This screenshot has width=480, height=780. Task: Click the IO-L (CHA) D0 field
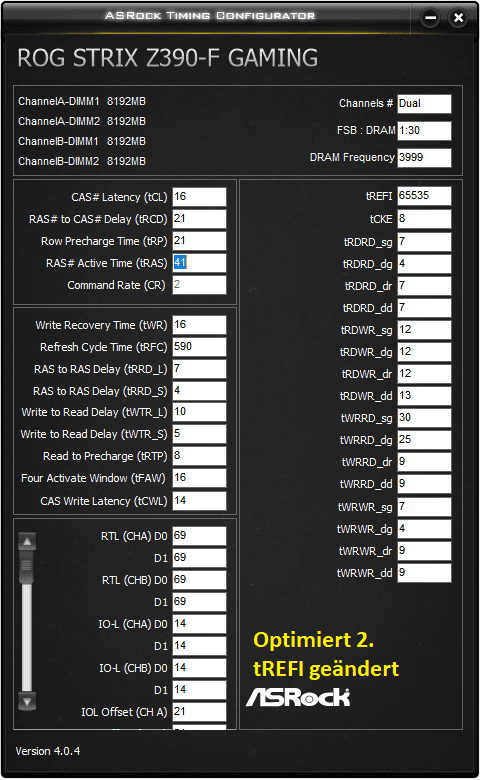point(199,623)
